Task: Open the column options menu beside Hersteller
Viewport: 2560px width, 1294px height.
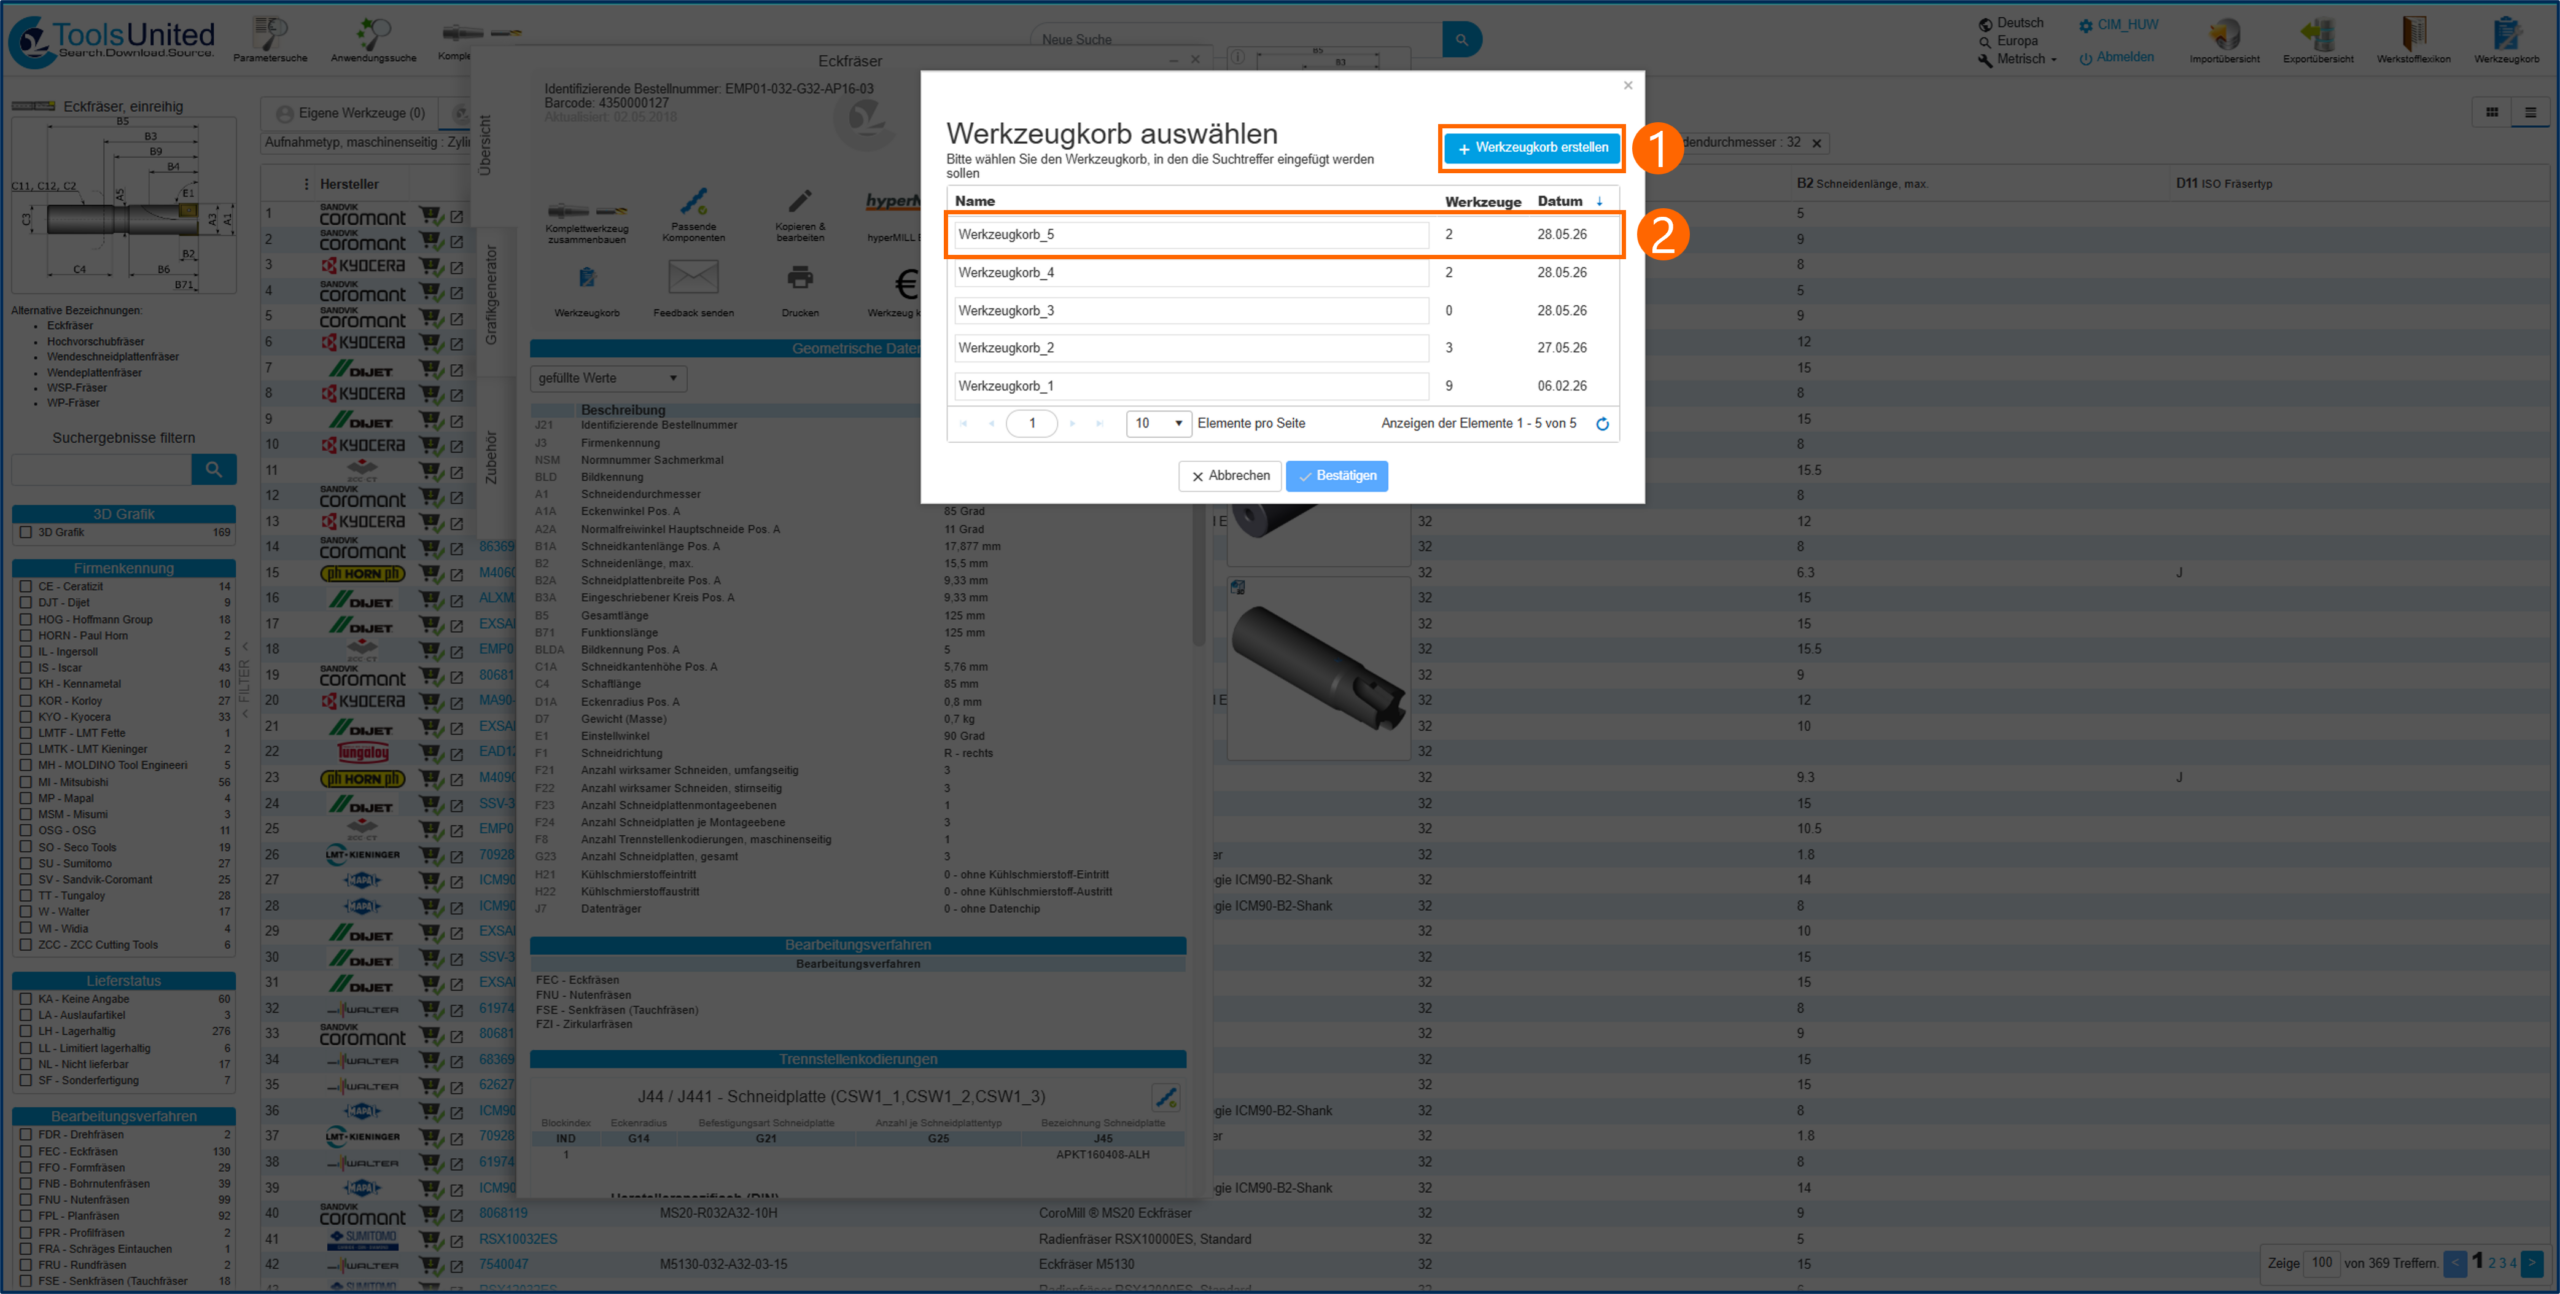Action: tap(306, 184)
